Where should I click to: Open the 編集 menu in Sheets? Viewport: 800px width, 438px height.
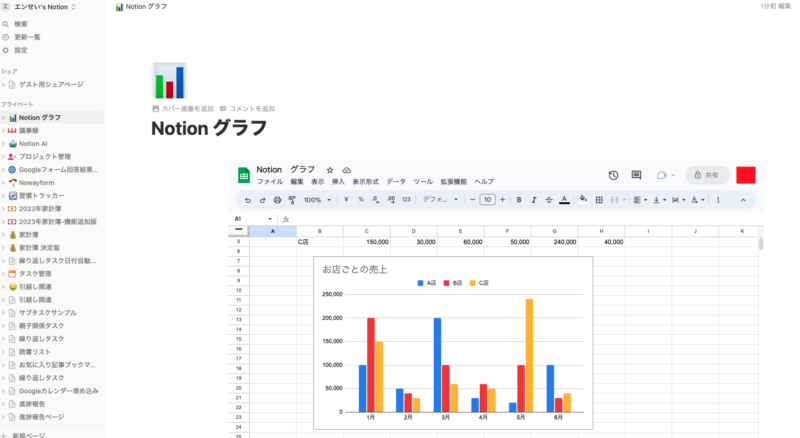(297, 182)
